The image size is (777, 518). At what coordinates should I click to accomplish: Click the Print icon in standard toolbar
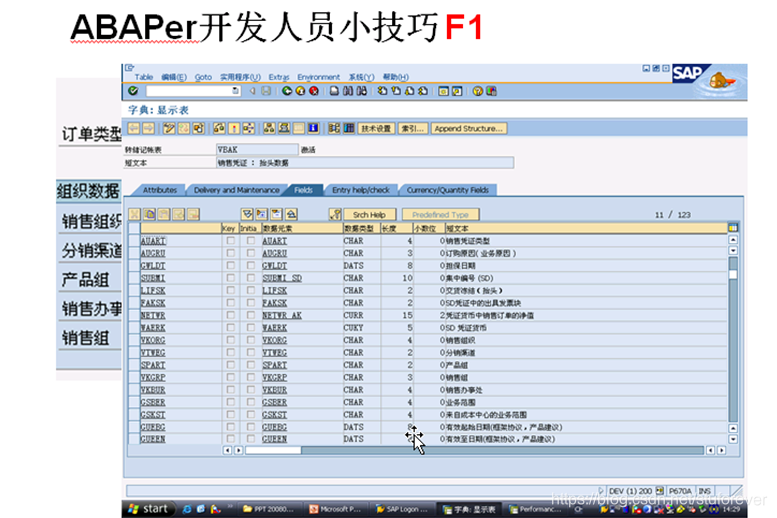point(334,91)
